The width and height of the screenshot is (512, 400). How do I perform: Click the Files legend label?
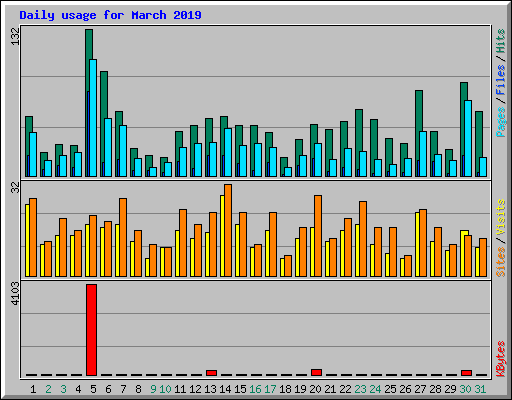pos(500,80)
